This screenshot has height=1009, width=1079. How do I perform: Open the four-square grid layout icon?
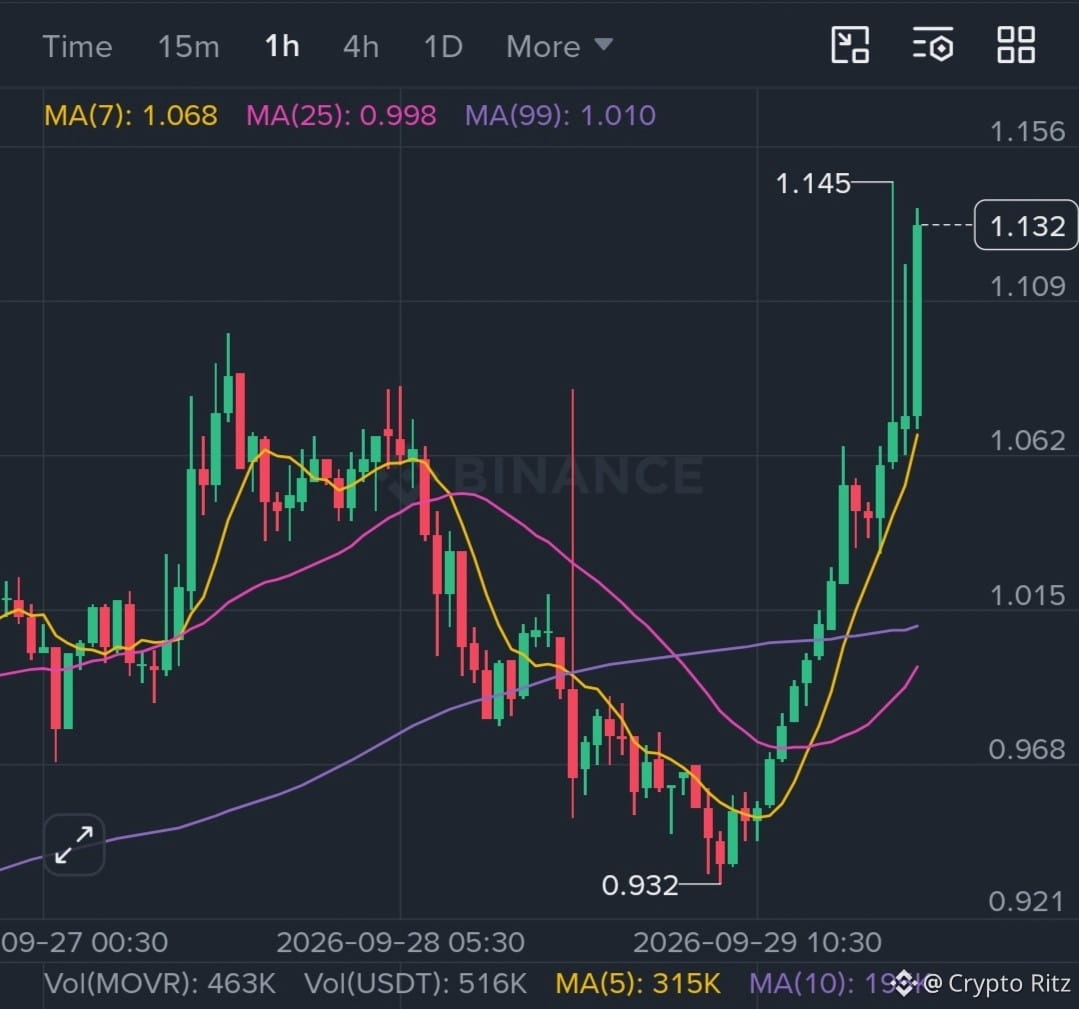pos(1016,45)
